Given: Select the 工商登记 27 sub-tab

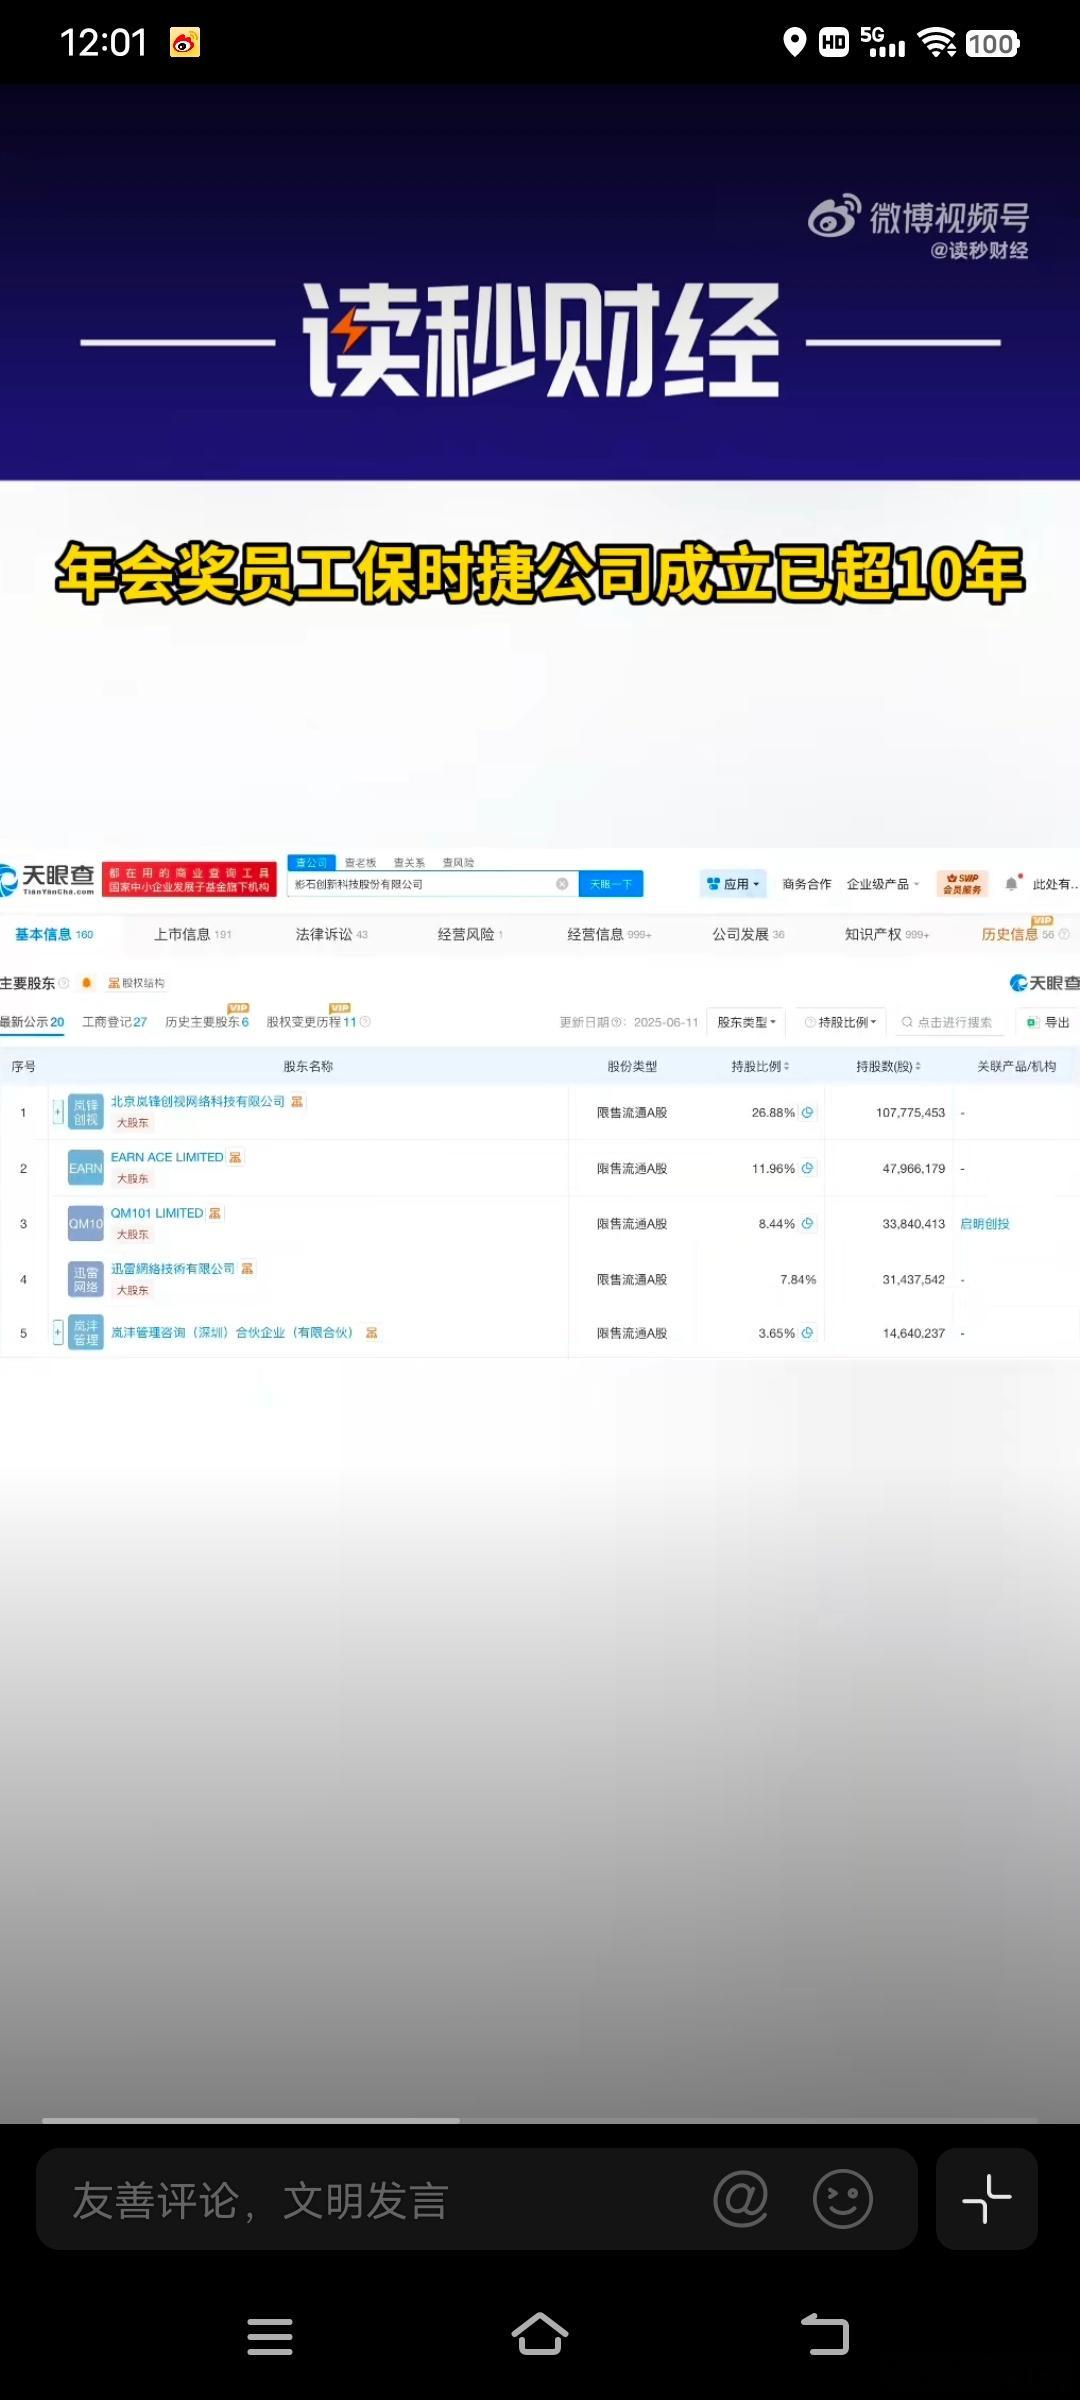Looking at the screenshot, I should click(x=114, y=1022).
